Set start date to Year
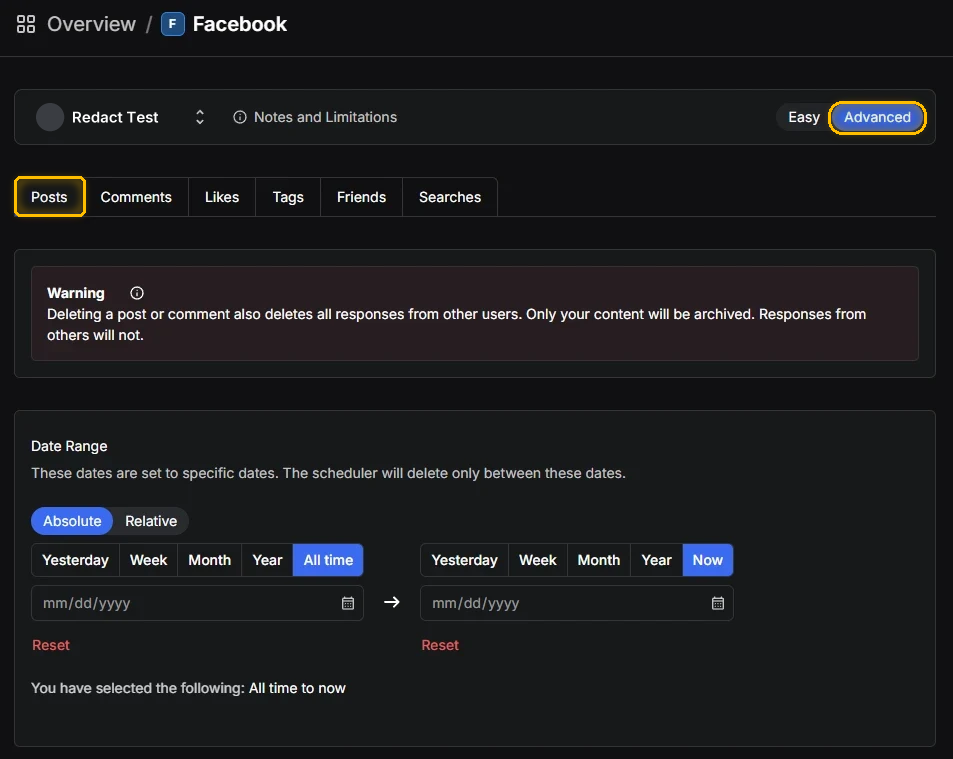This screenshot has height=759, width=953. click(267, 560)
